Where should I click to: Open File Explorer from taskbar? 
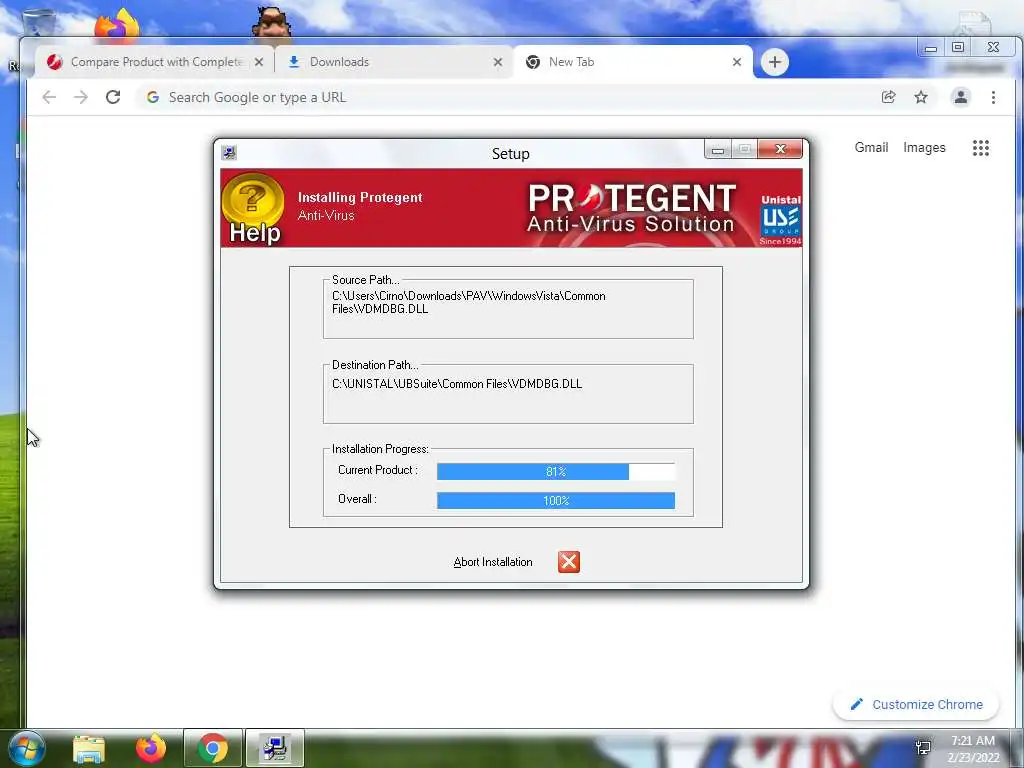click(89, 748)
